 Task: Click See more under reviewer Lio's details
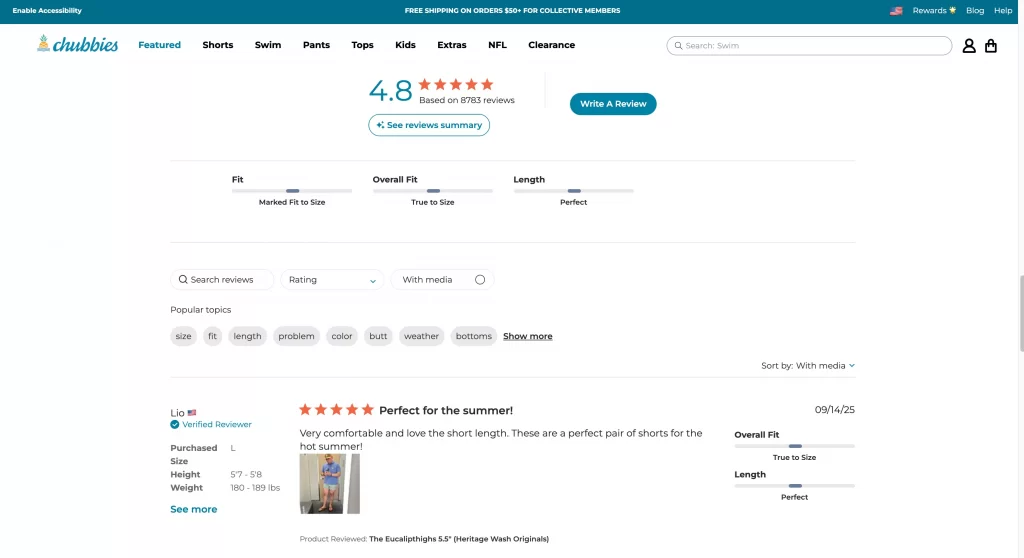pos(193,509)
